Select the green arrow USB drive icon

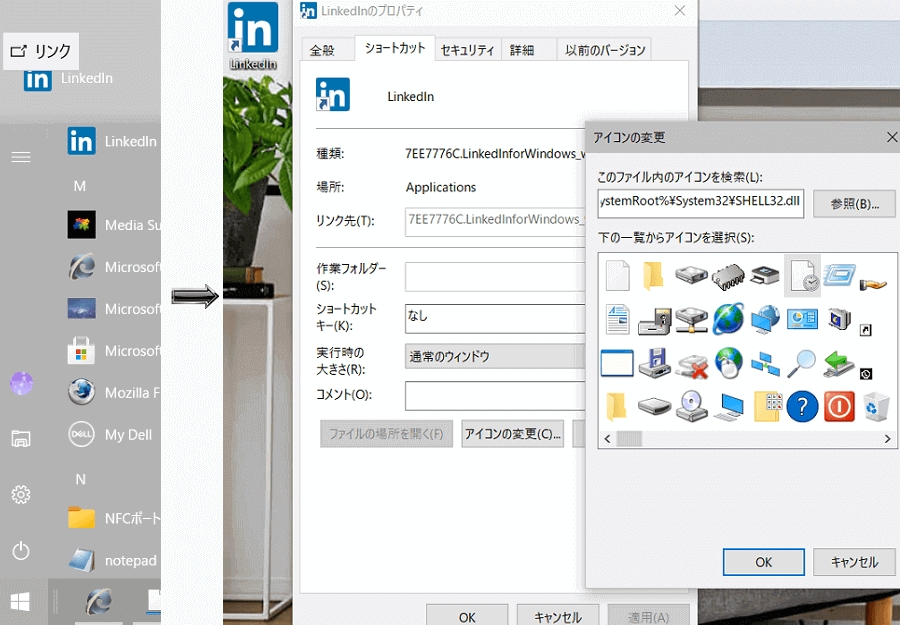click(x=839, y=364)
